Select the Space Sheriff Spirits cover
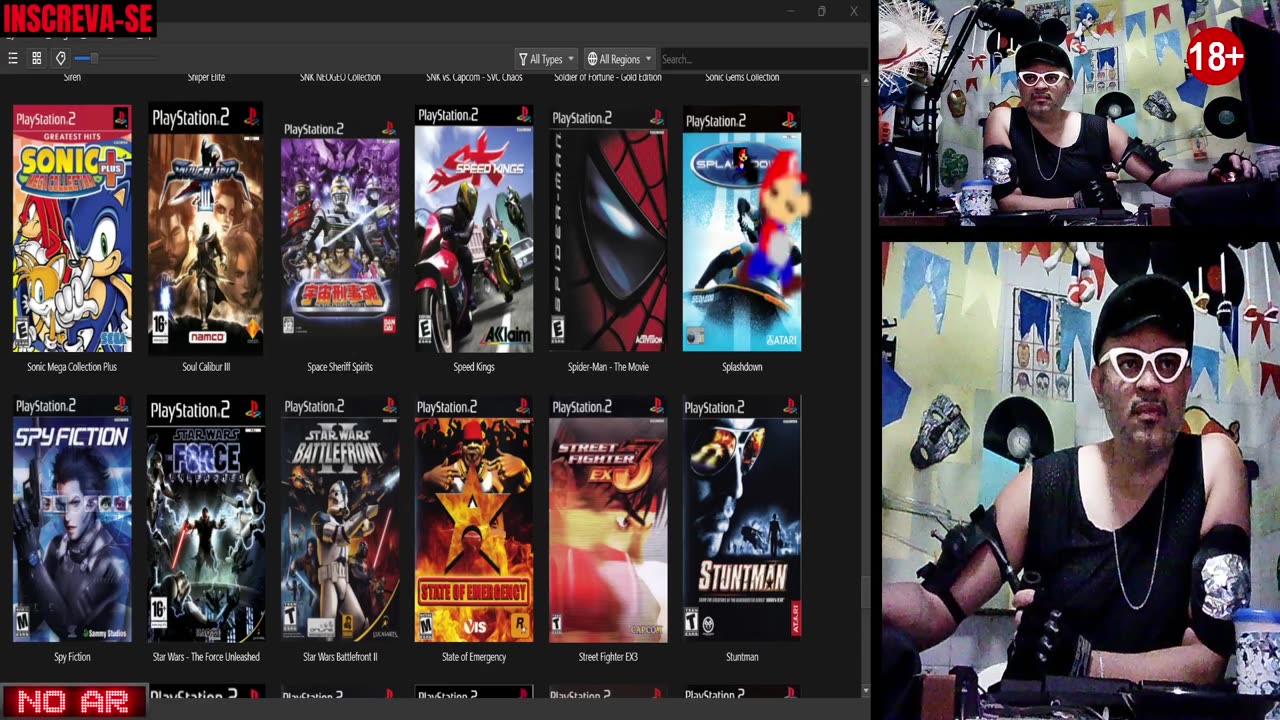This screenshot has width=1280, height=720. tap(340, 228)
